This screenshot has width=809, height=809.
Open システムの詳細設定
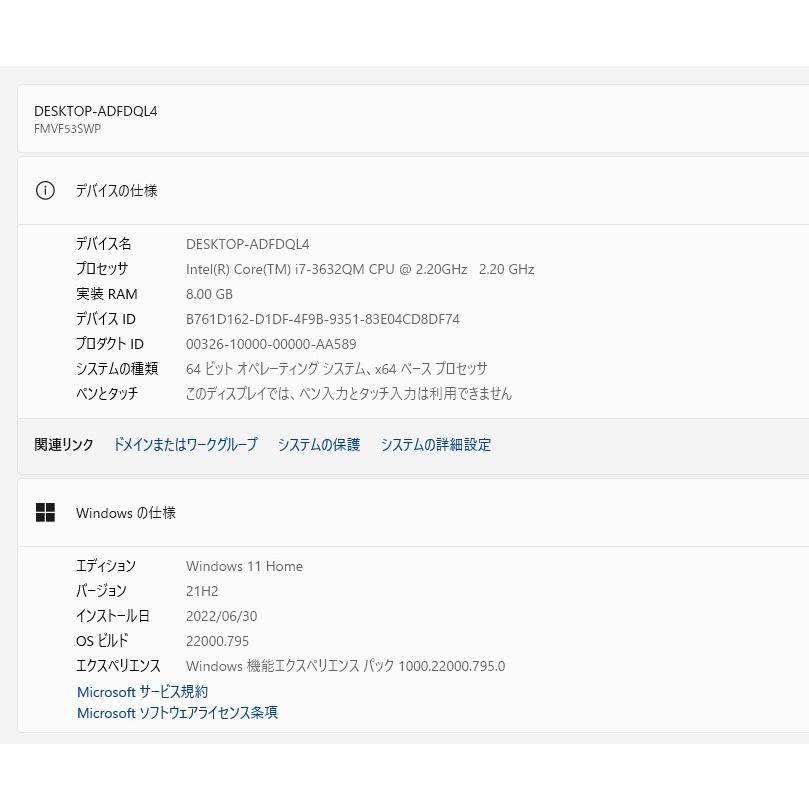coord(436,445)
